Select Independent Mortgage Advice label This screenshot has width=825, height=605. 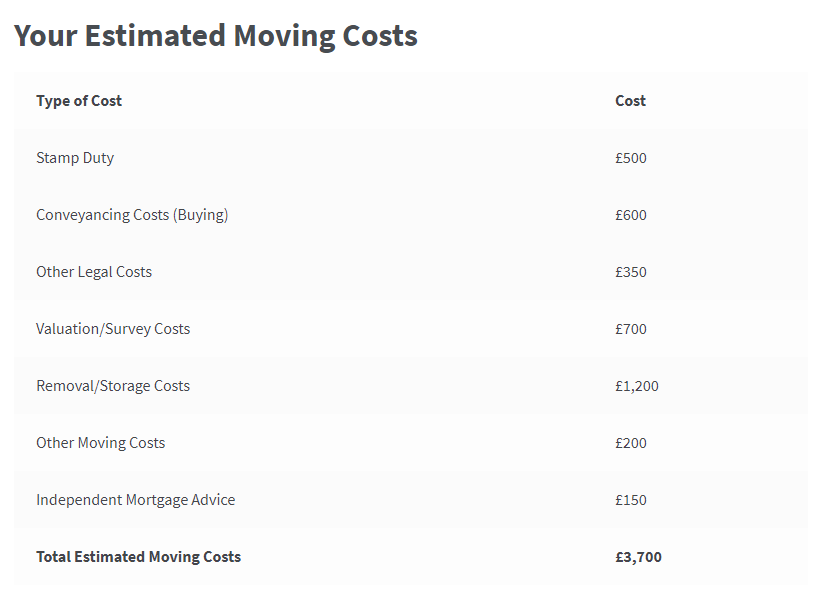click(136, 500)
